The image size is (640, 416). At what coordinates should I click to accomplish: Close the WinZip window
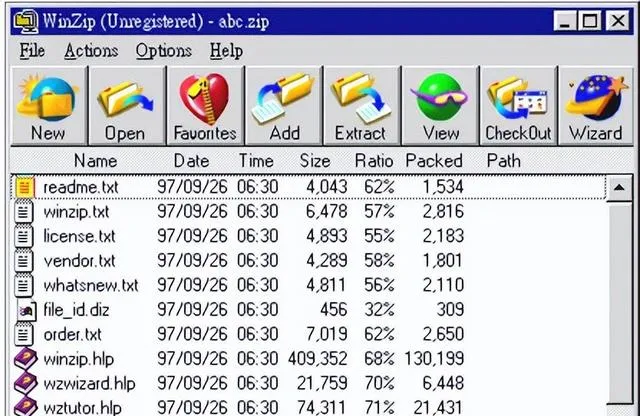pos(618,21)
